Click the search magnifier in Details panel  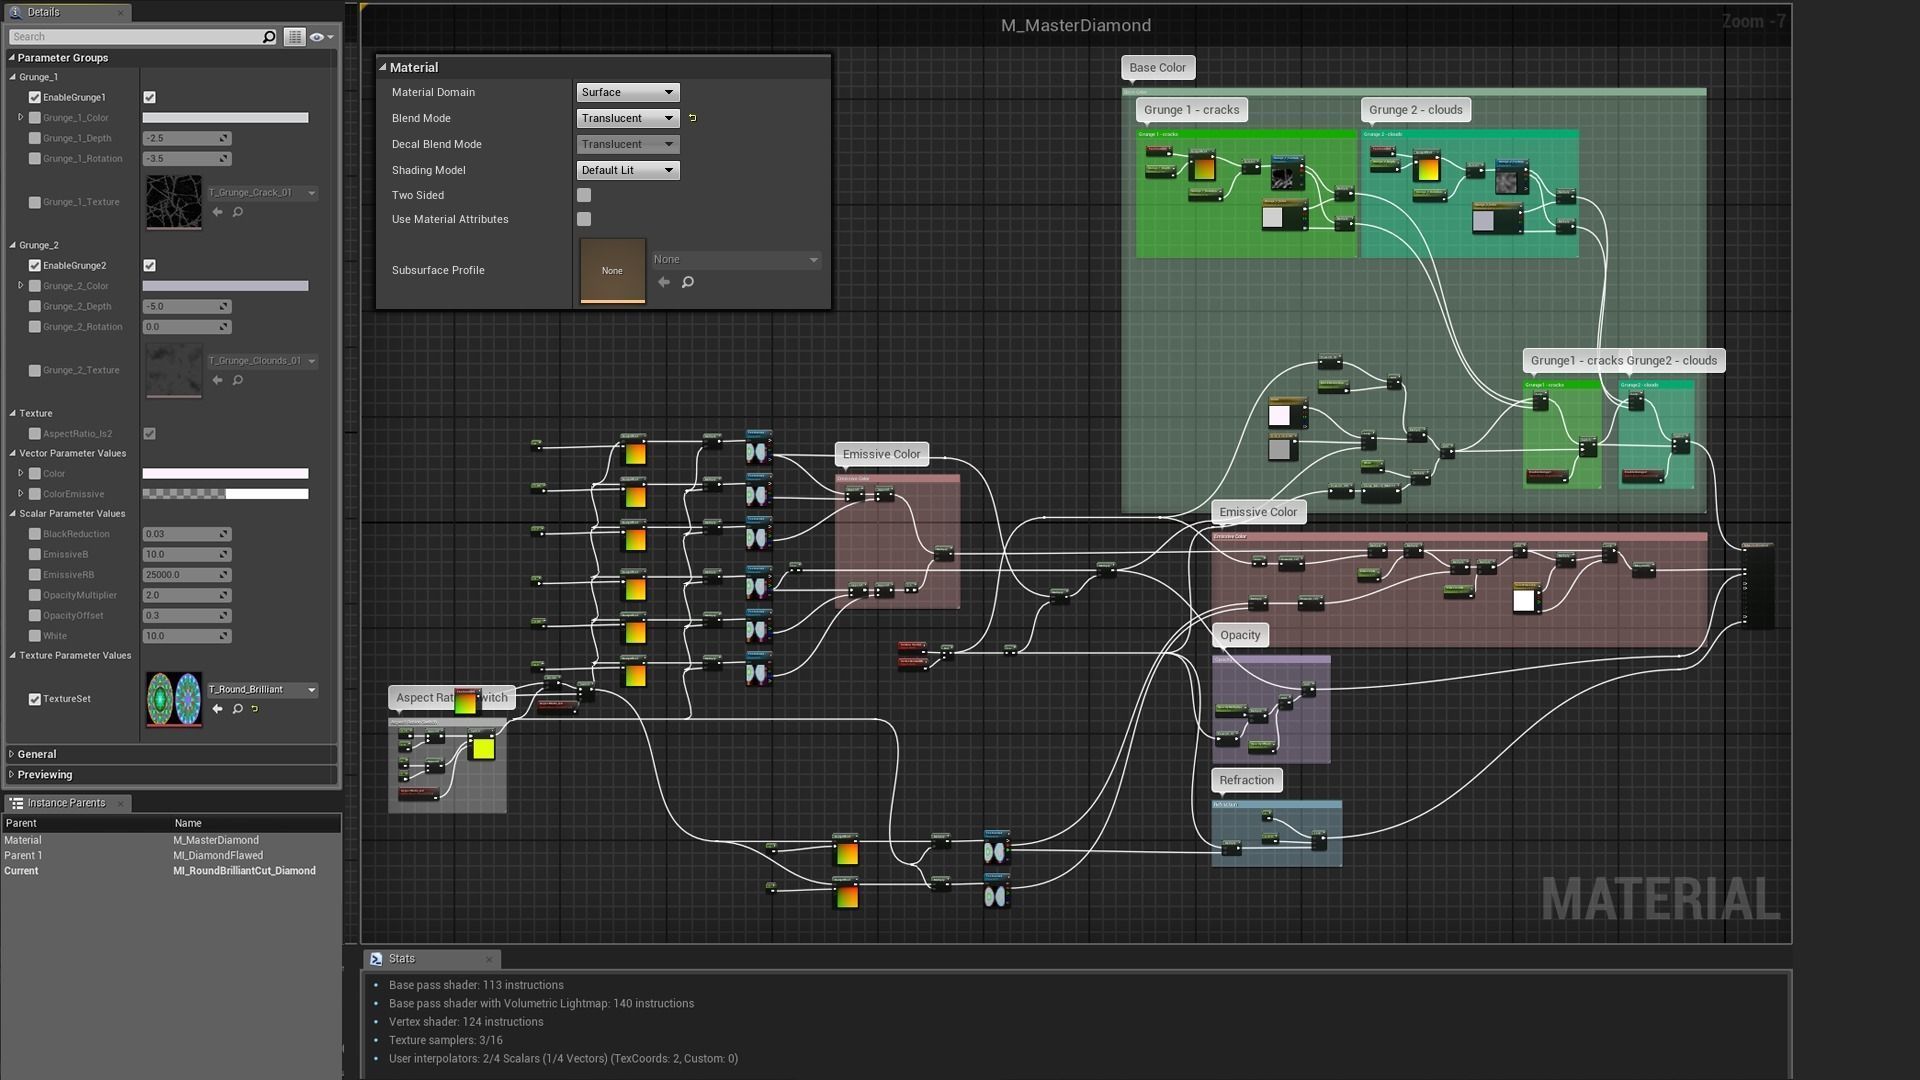point(268,37)
